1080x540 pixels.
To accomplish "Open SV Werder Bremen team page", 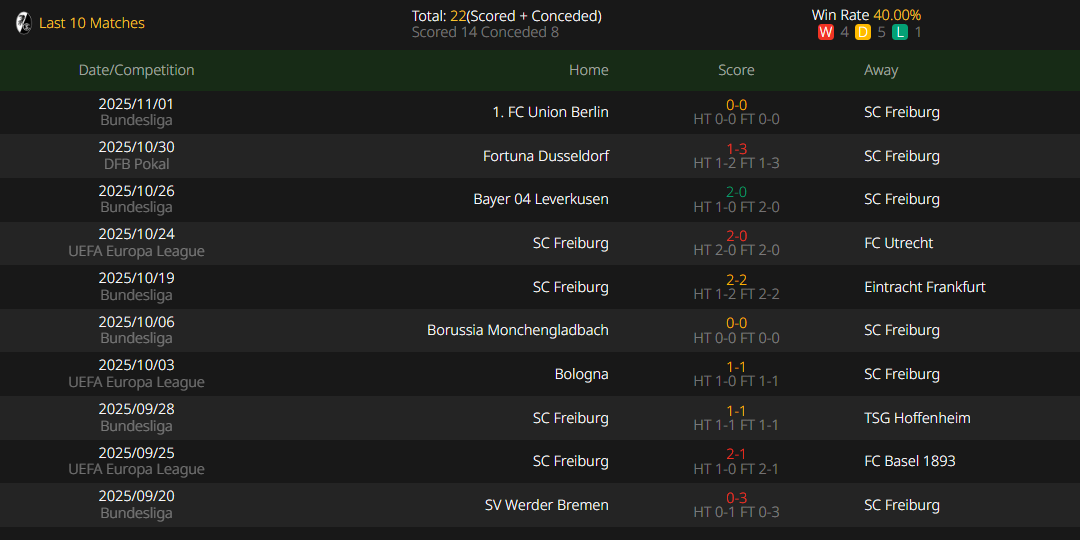I will 546,505.
